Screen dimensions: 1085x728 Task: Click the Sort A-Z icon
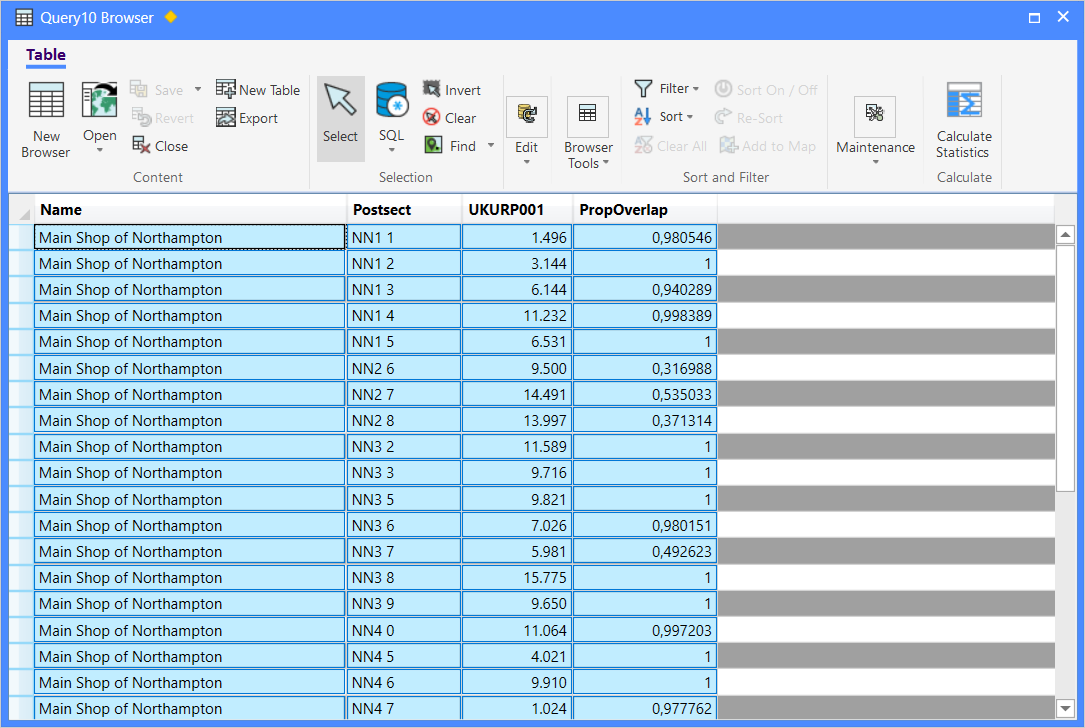pyautogui.click(x=642, y=116)
